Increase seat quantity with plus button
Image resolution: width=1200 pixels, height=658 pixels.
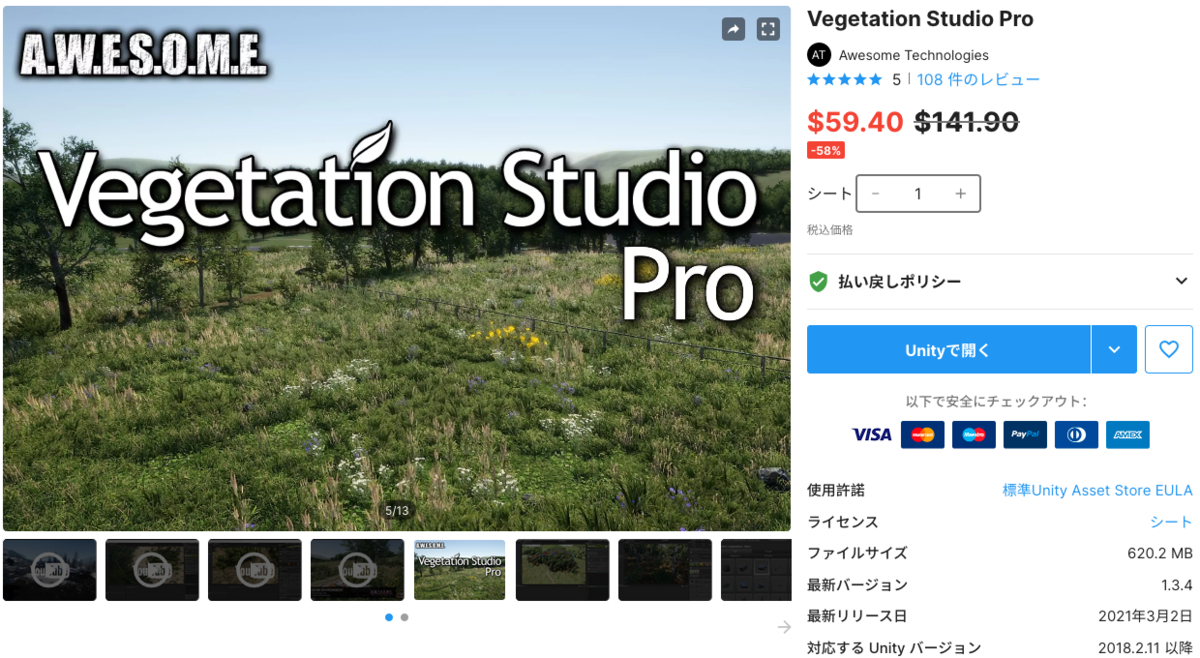tap(960, 194)
